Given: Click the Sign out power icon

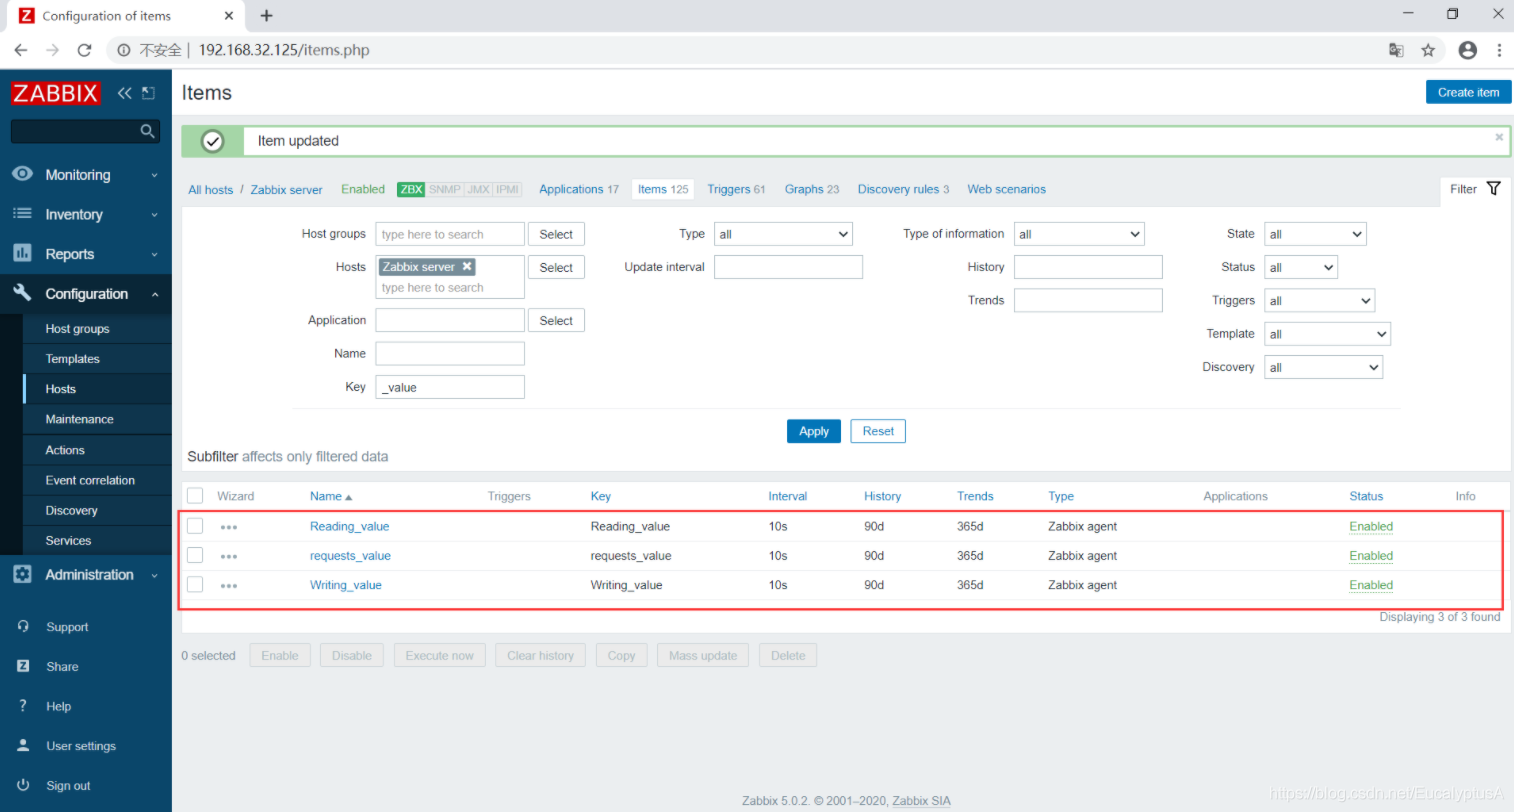Looking at the screenshot, I should [x=23, y=785].
